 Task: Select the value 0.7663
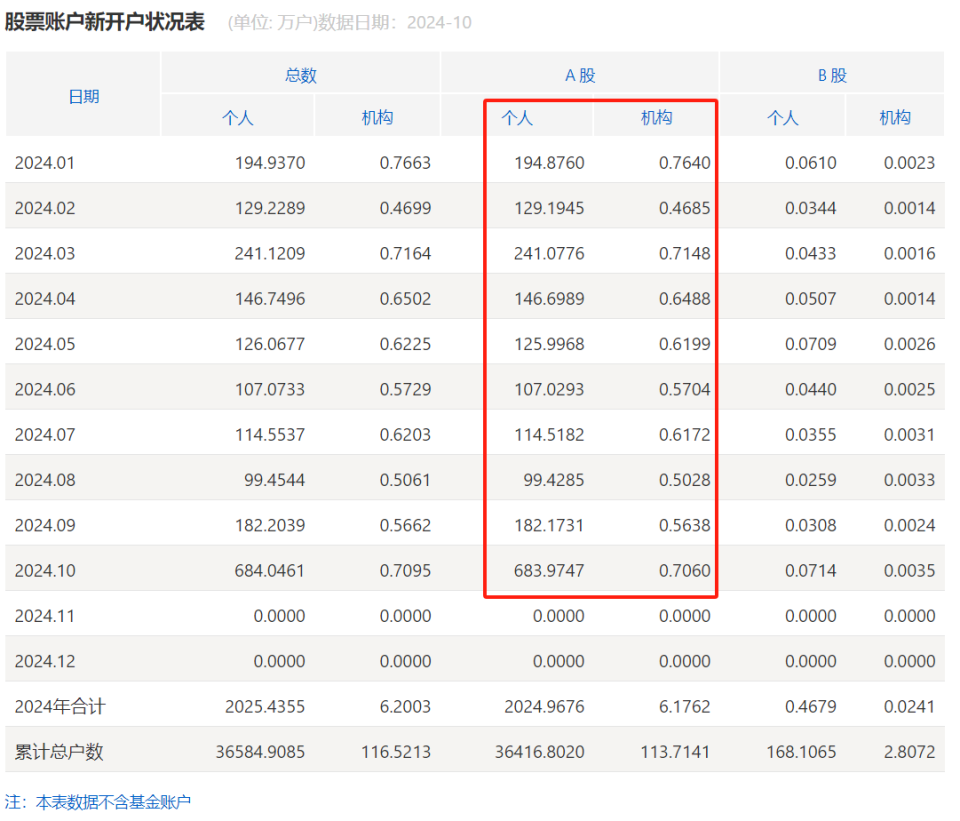405,163
